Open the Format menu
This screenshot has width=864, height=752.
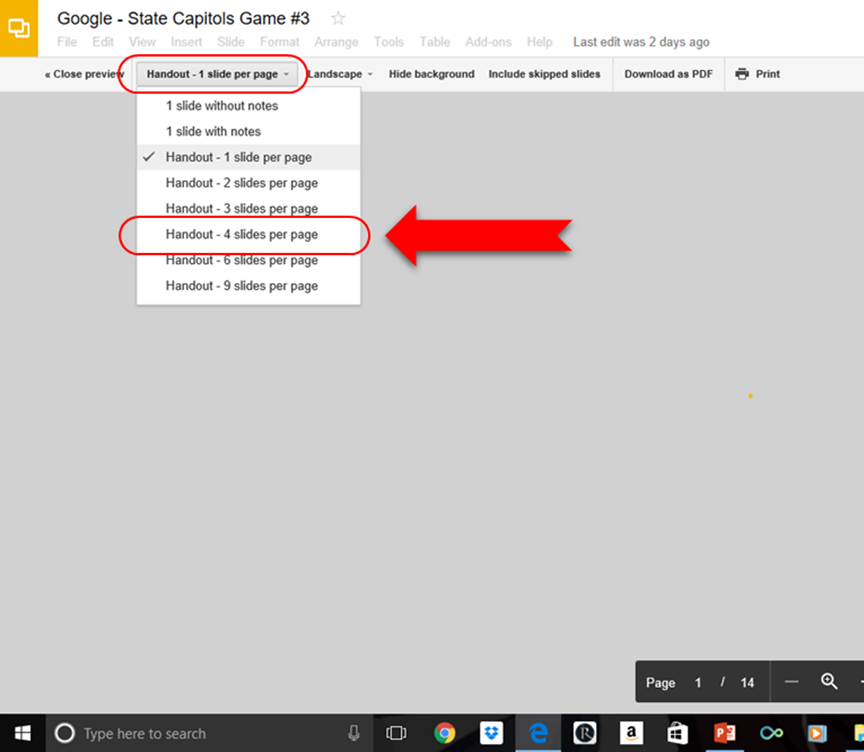click(279, 42)
